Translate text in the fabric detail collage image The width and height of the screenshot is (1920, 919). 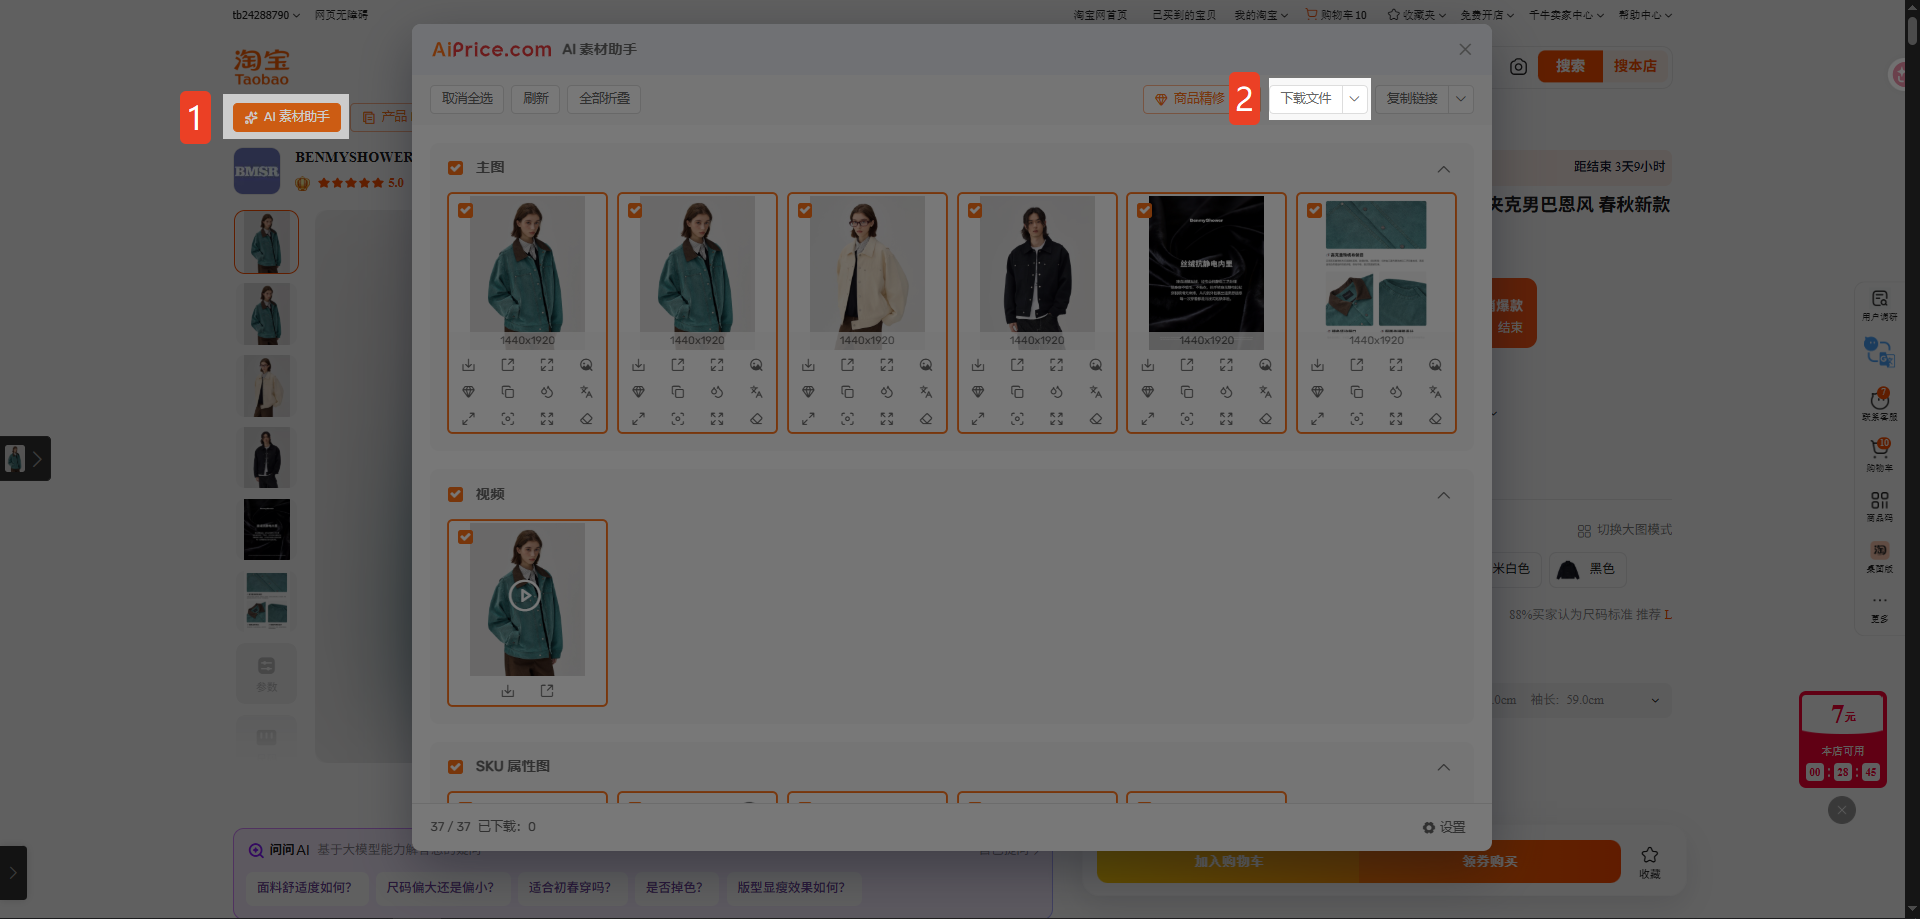pyautogui.click(x=1435, y=392)
